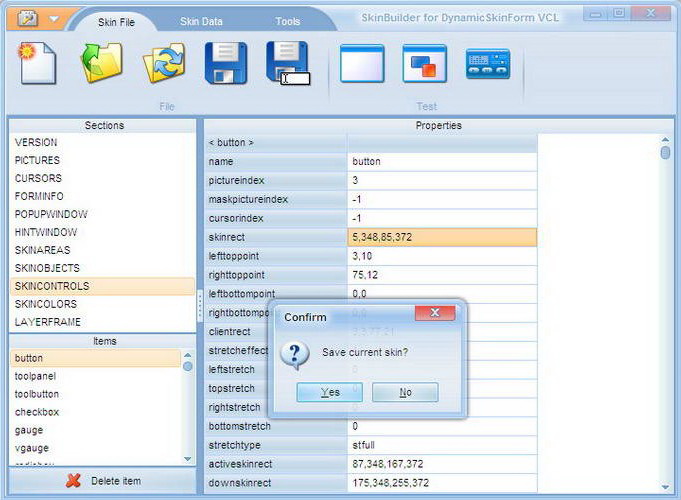Click the Items list scrollbar thumb
This screenshot has height=500, width=681.
pos(188,366)
